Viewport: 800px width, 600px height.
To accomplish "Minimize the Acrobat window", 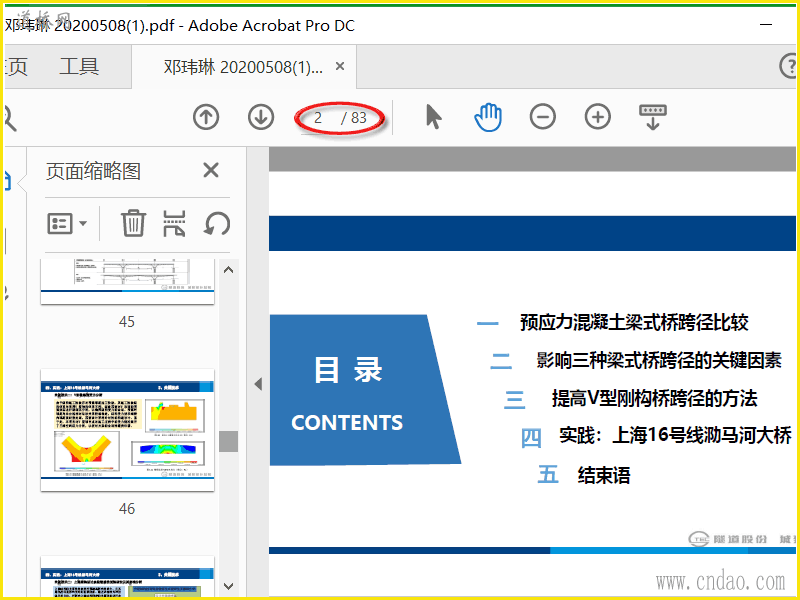I will (x=766, y=24).
